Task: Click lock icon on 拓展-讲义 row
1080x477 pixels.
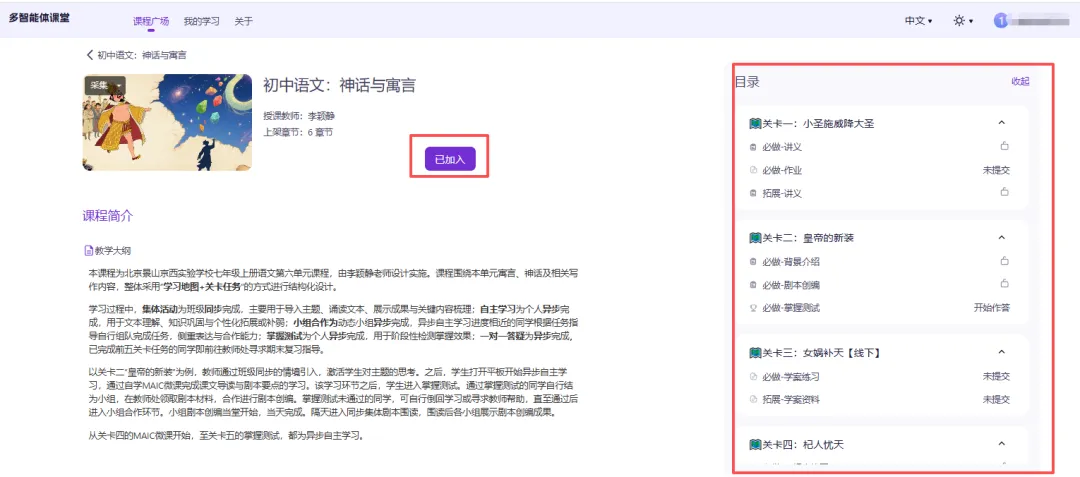Action: [x=1005, y=191]
